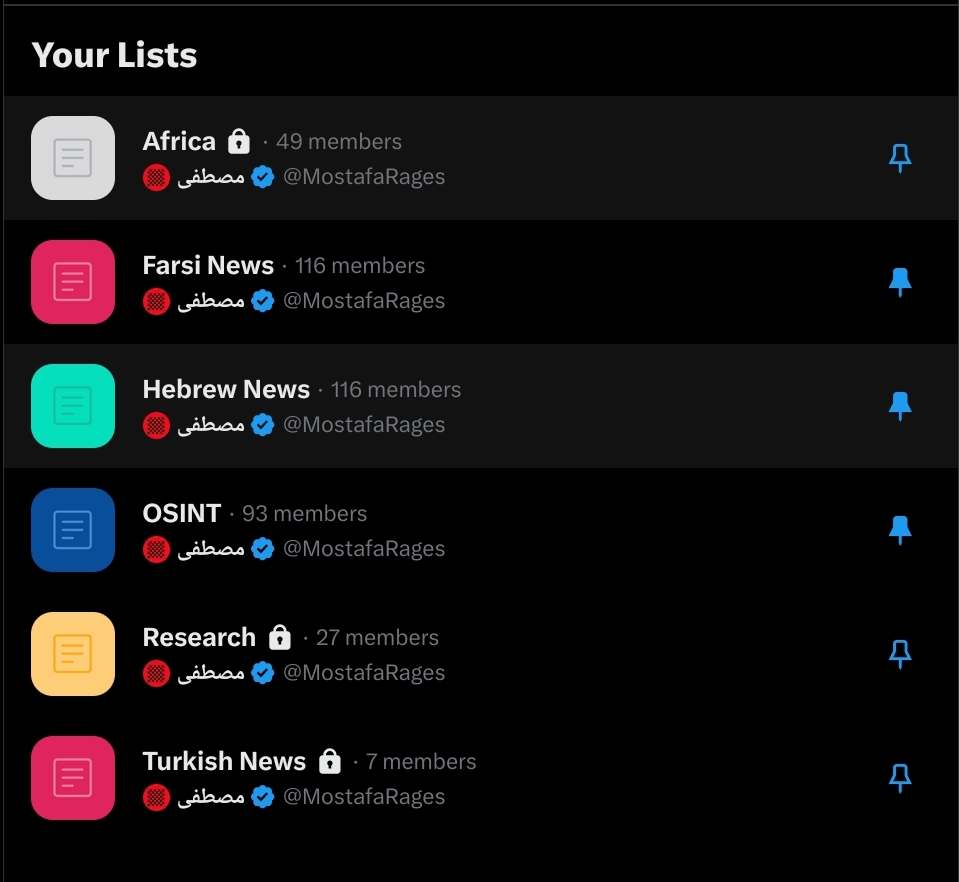The height and width of the screenshot is (882, 959).
Task: Pin the Research list
Action: point(900,654)
